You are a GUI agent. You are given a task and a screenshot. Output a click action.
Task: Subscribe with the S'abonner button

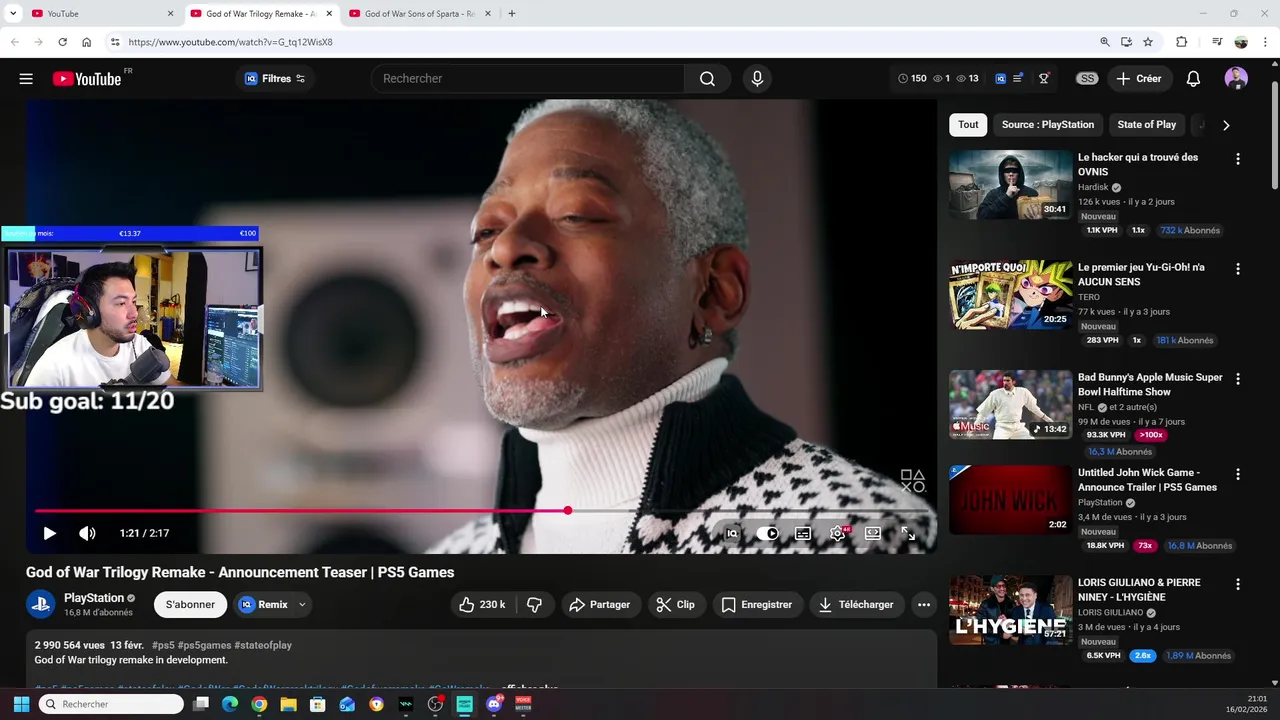[x=190, y=605]
